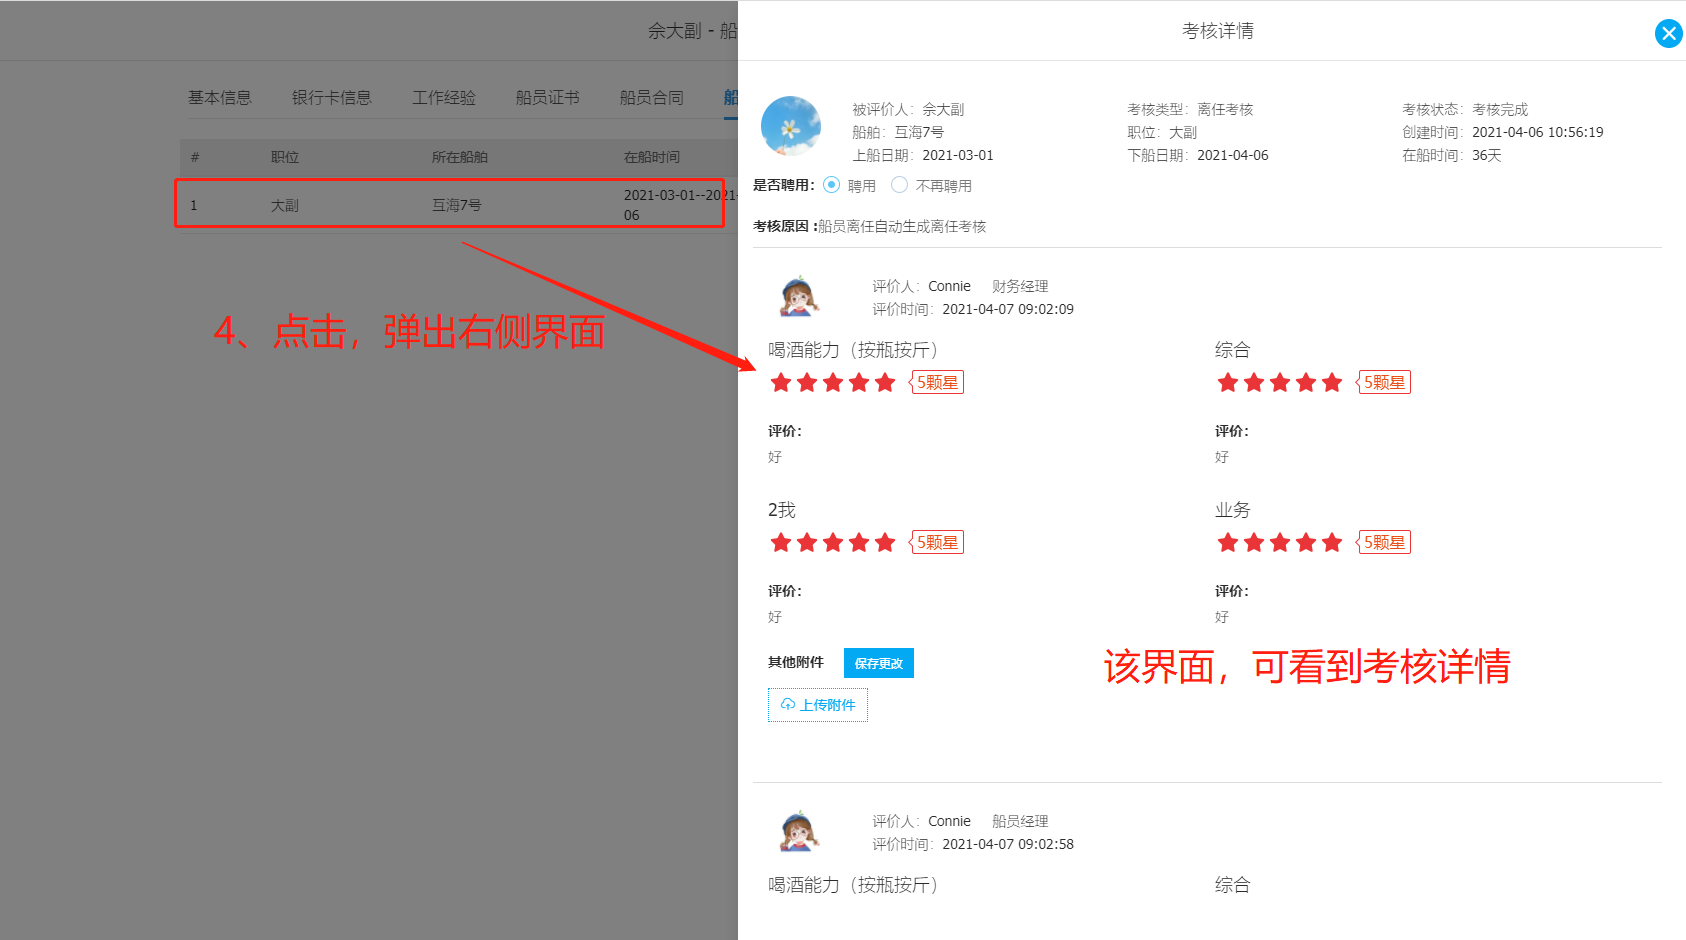Image resolution: width=1686 pixels, height=940 pixels.
Task: Click the 其他附件 label
Action: tap(796, 662)
